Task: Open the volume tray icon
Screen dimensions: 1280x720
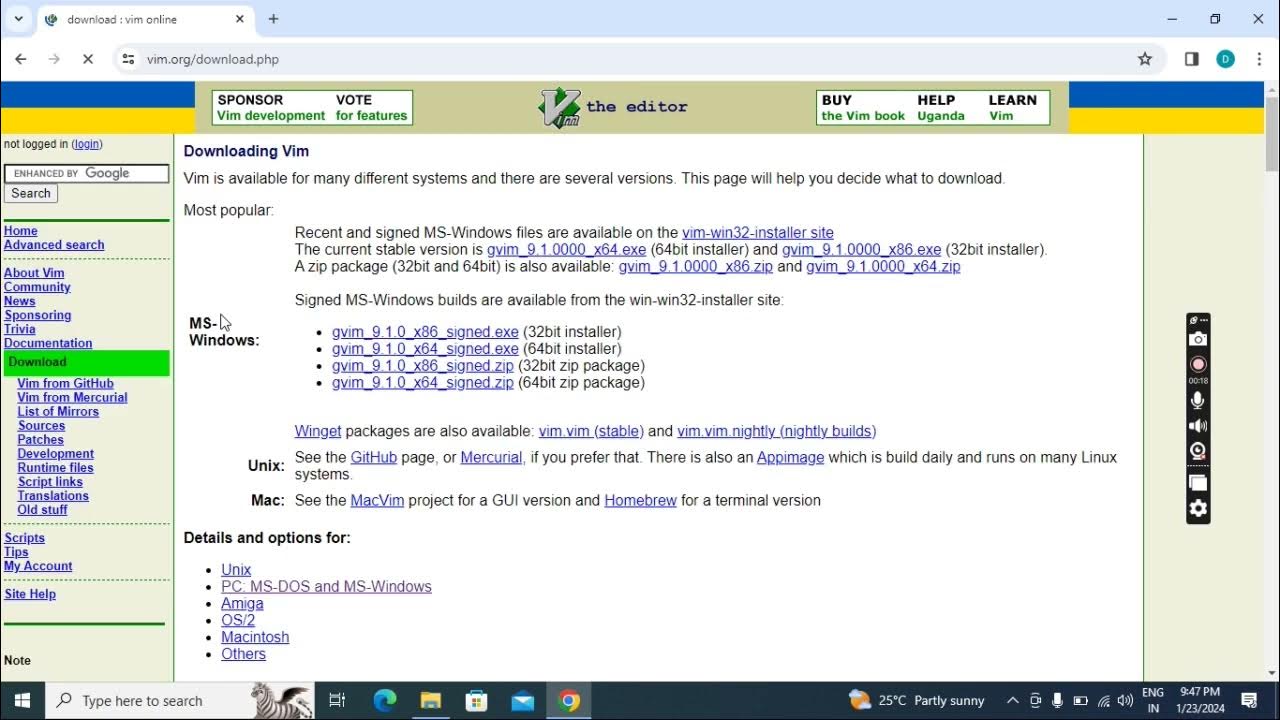Action: tap(1125, 700)
